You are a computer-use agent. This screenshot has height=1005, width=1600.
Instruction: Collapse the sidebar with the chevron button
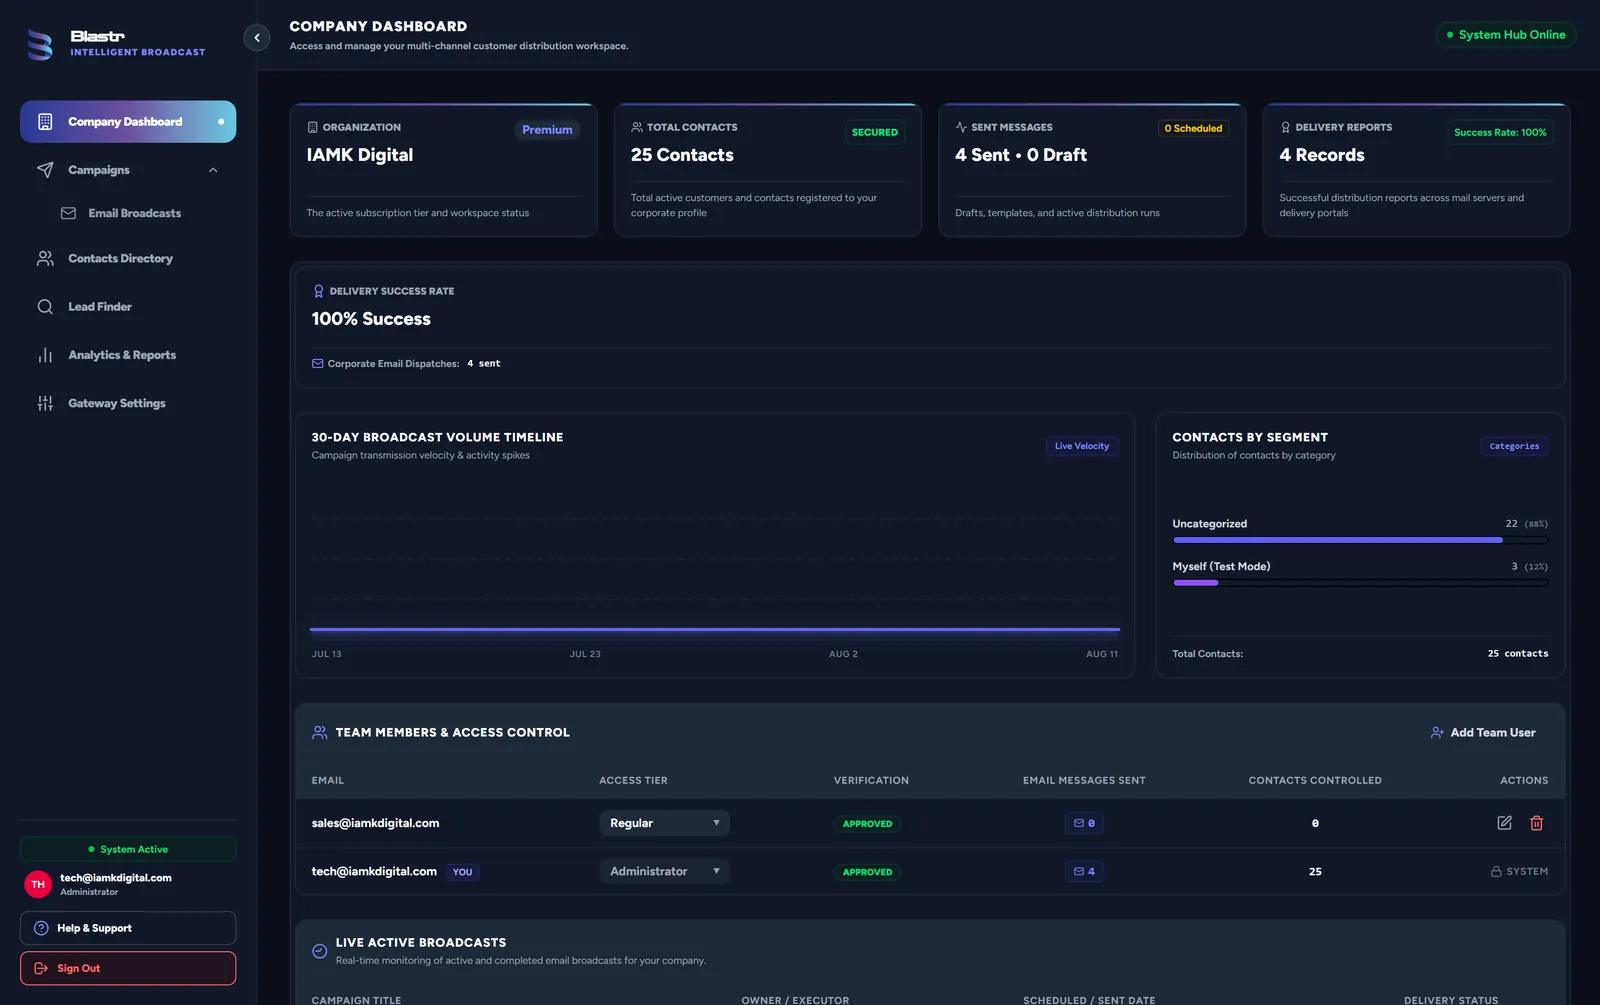[x=257, y=38]
